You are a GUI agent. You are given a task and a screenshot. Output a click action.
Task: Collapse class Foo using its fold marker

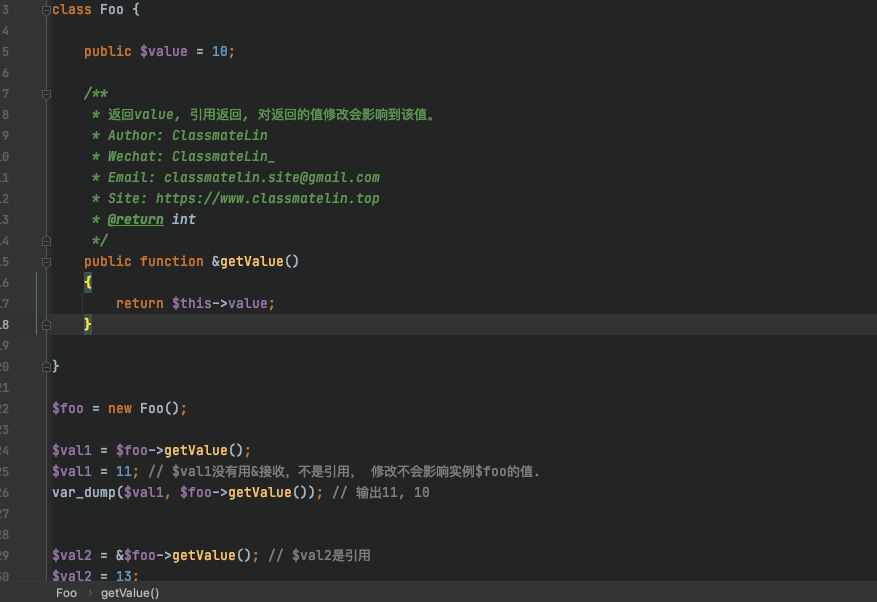pyautogui.click(x=46, y=9)
